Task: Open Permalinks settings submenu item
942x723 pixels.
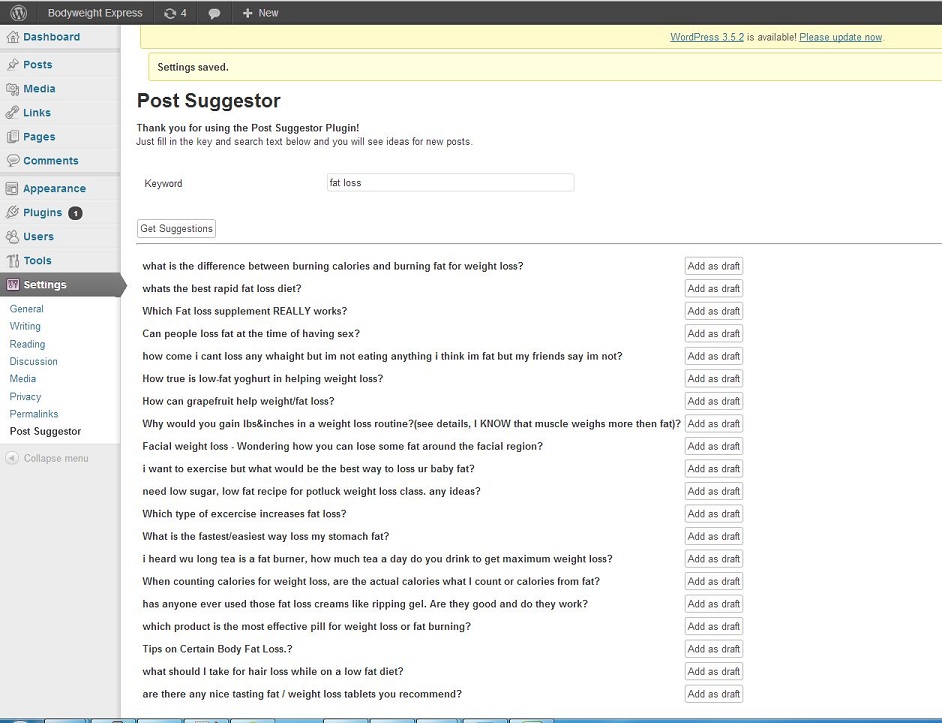Action: pyautogui.click(x=34, y=414)
